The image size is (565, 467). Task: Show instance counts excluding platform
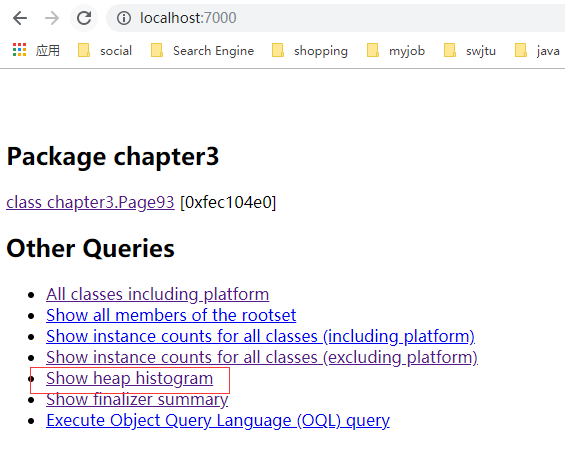click(x=262, y=357)
